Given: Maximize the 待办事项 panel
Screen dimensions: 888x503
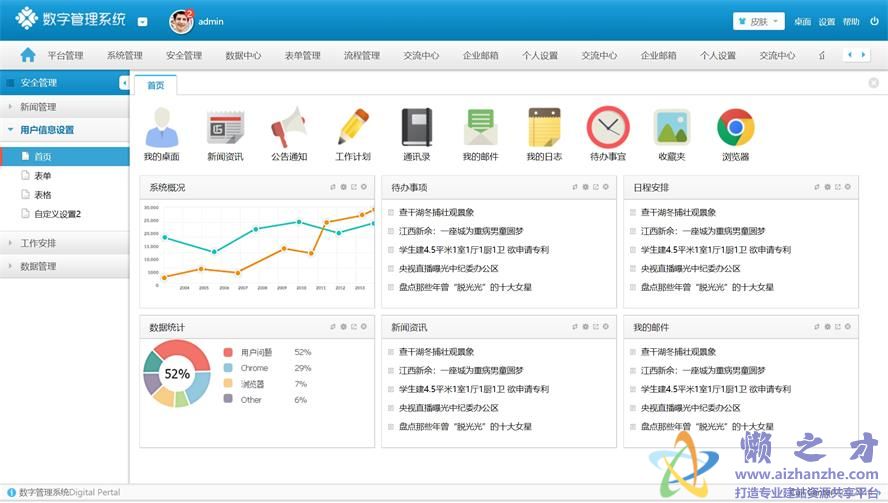Looking at the screenshot, I should (596, 187).
